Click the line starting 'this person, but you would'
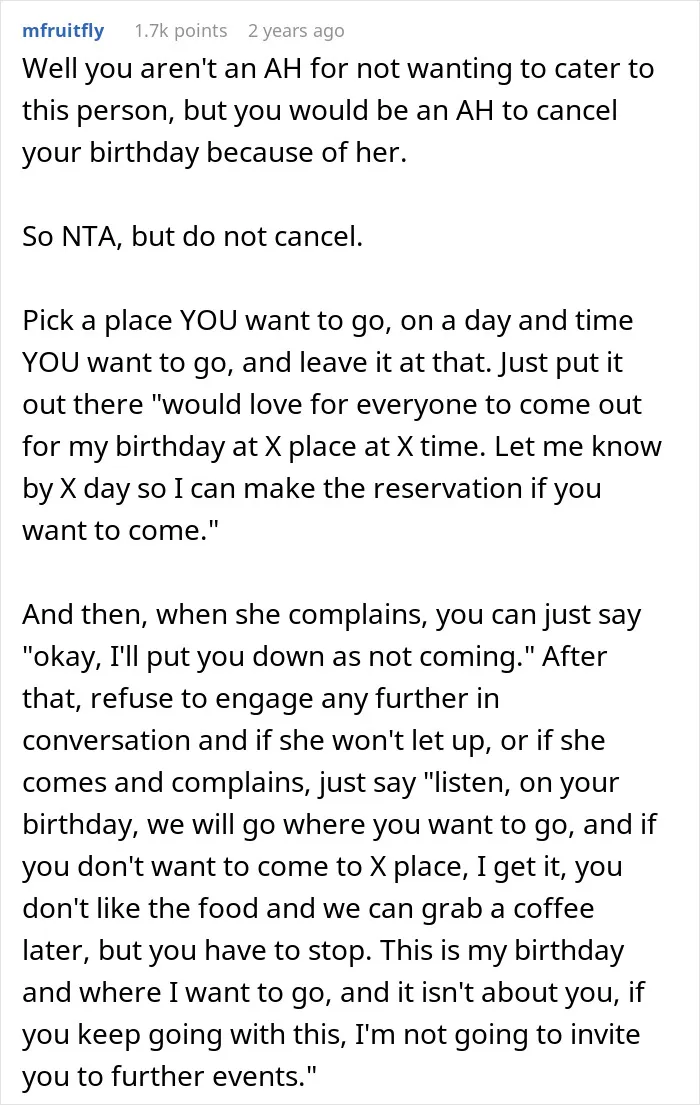700x1105 pixels. coord(319,110)
